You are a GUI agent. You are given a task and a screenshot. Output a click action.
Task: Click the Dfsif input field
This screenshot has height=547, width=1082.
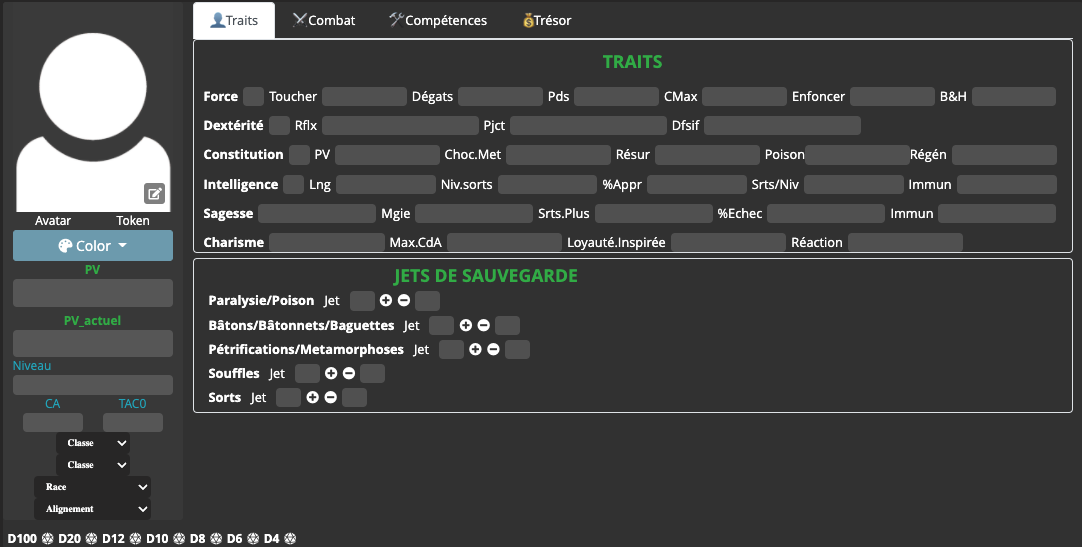pyautogui.click(x=783, y=126)
